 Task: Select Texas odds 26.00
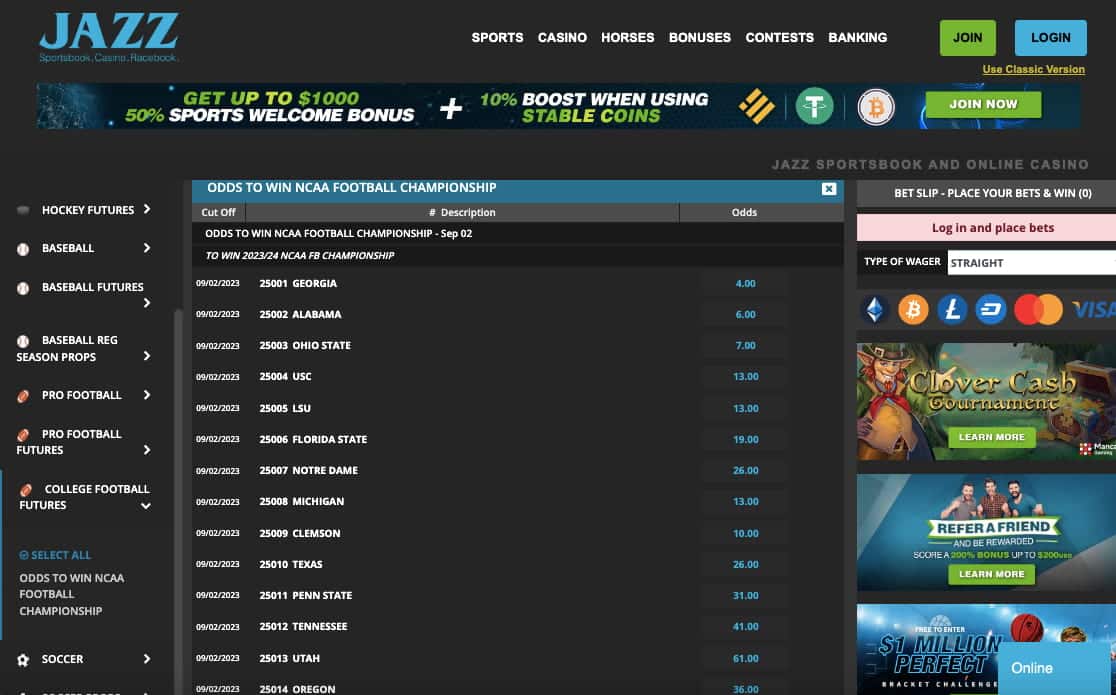point(745,565)
